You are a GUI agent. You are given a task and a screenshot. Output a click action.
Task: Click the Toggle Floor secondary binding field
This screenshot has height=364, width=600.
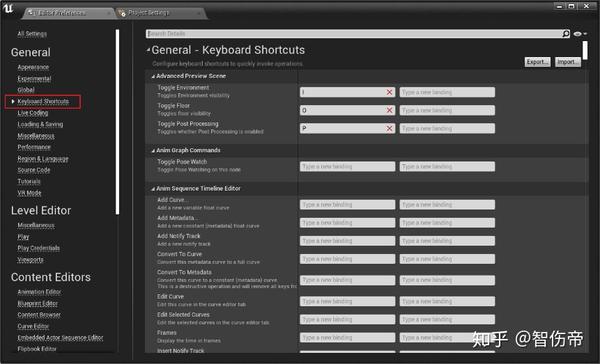click(x=447, y=110)
